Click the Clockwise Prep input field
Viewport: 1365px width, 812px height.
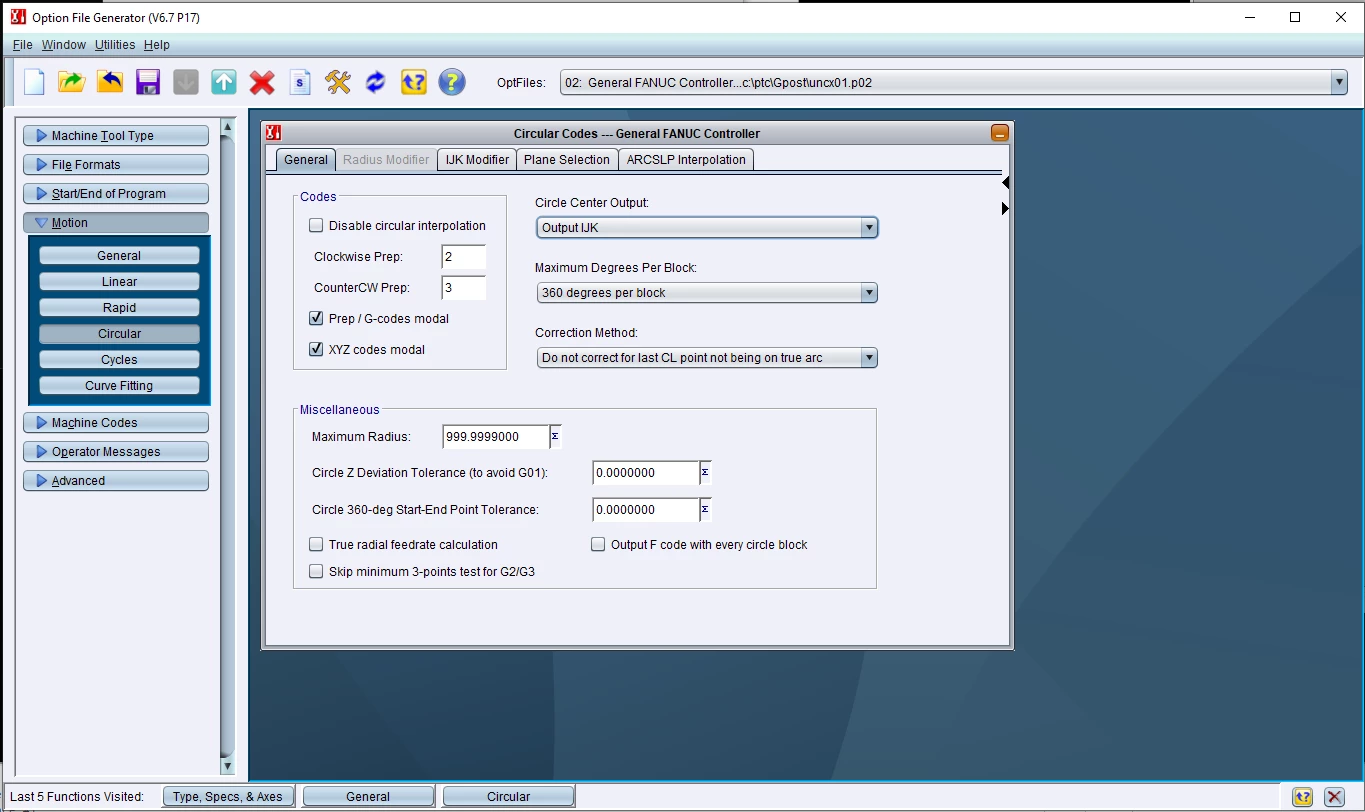[464, 257]
